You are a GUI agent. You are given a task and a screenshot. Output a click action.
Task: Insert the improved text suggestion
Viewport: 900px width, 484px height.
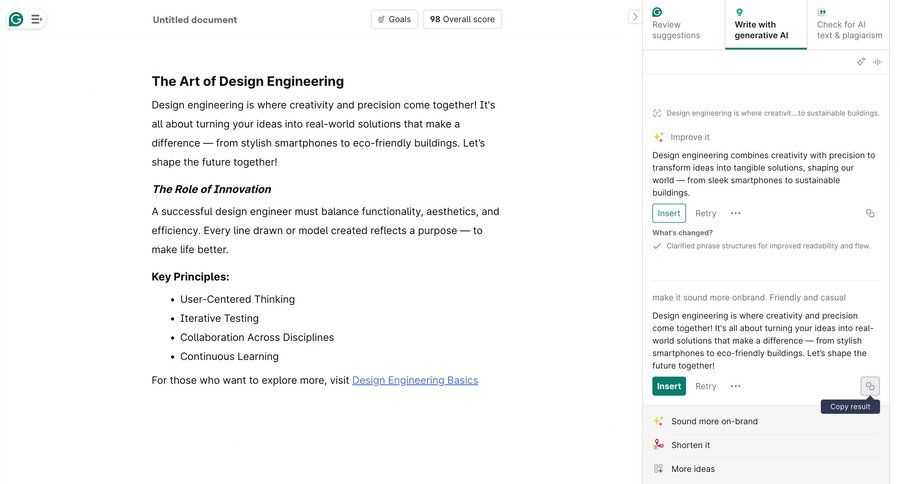[x=669, y=213]
